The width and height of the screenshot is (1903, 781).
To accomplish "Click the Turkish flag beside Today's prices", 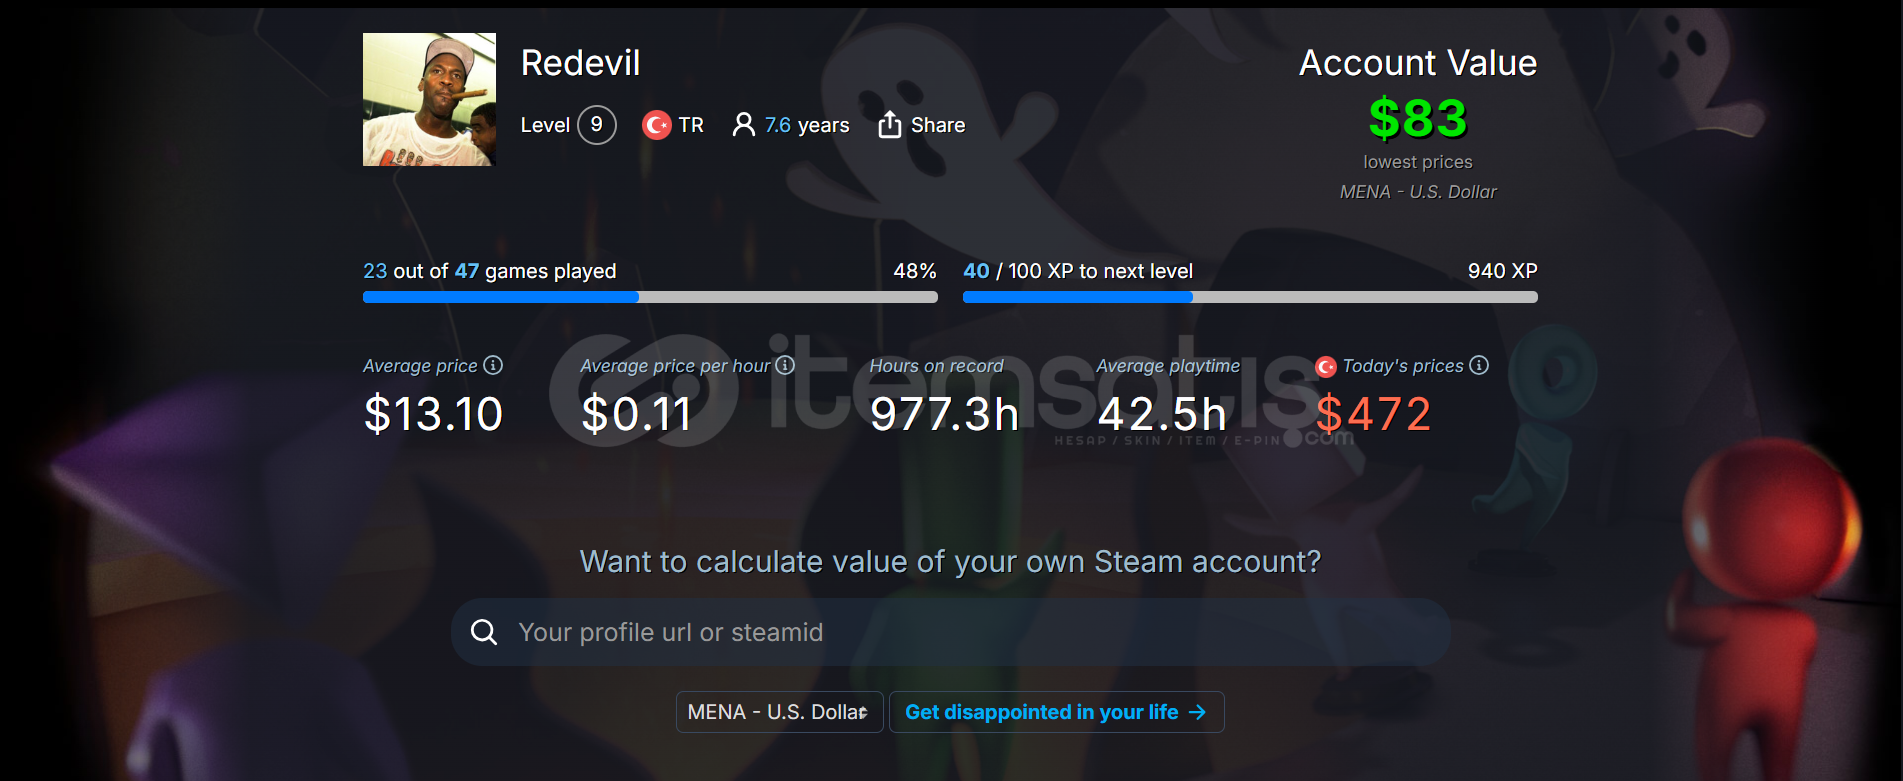I will (x=1325, y=366).
